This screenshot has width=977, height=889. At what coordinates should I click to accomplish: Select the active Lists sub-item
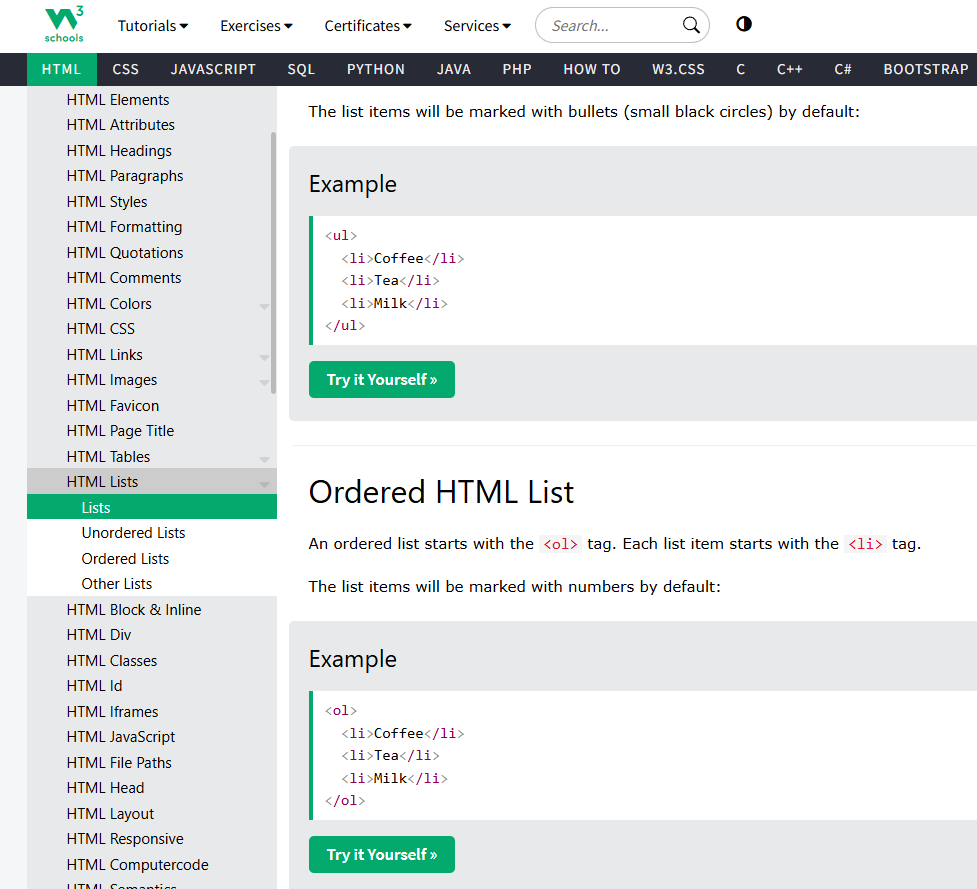click(x=151, y=507)
